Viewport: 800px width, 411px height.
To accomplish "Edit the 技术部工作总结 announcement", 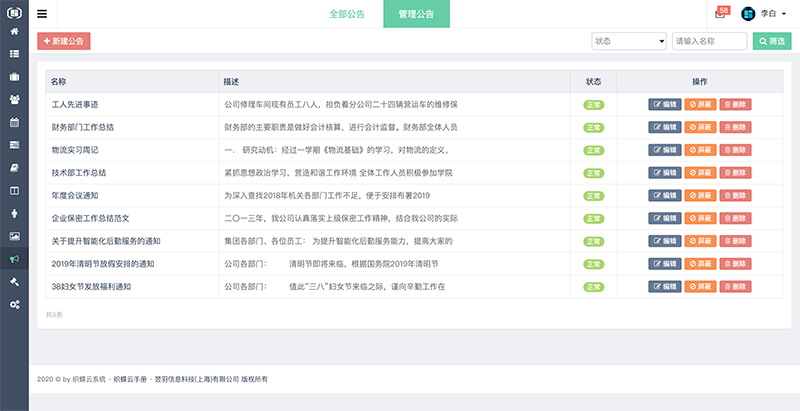I will (665, 173).
